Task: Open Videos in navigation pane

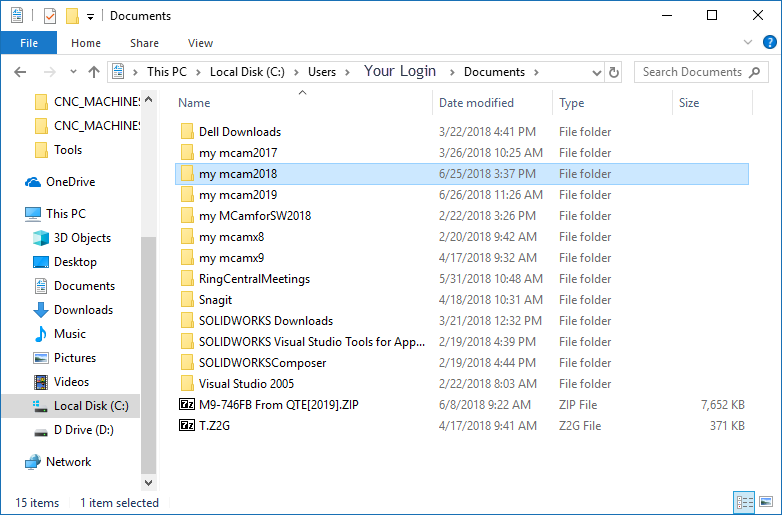Action: point(61,382)
